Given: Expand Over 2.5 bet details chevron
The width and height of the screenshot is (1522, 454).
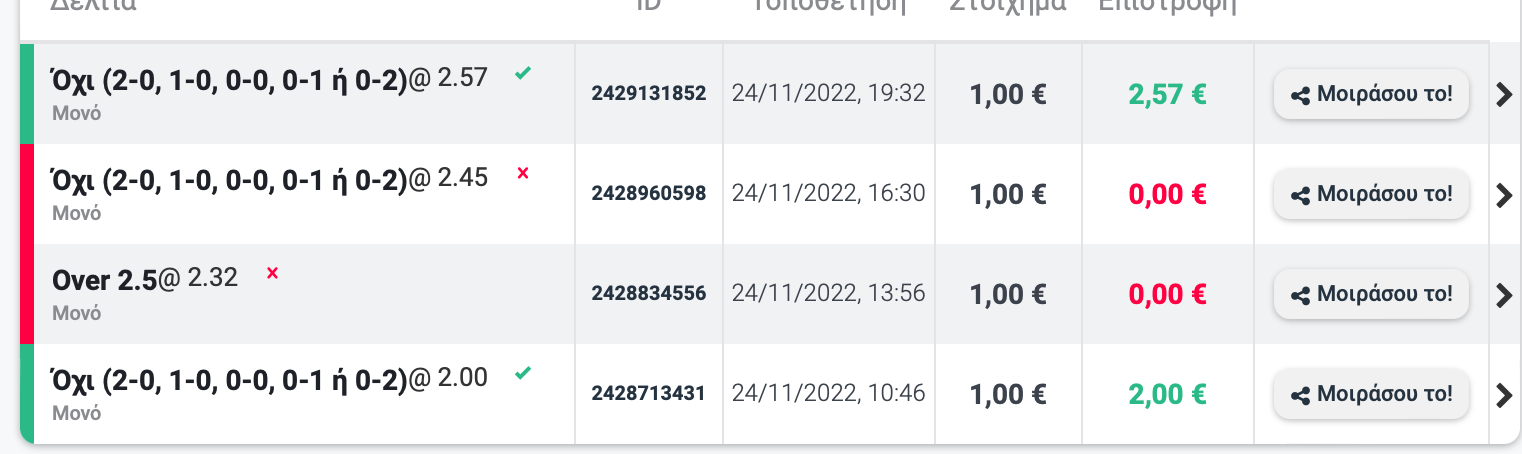Looking at the screenshot, I should [1504, 295].
